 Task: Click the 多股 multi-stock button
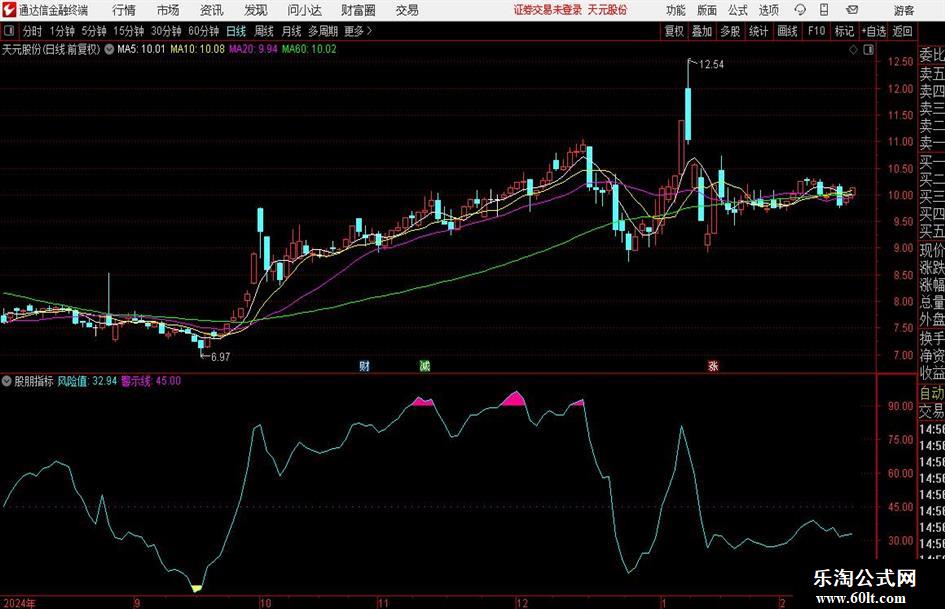[x=730, y=31]
